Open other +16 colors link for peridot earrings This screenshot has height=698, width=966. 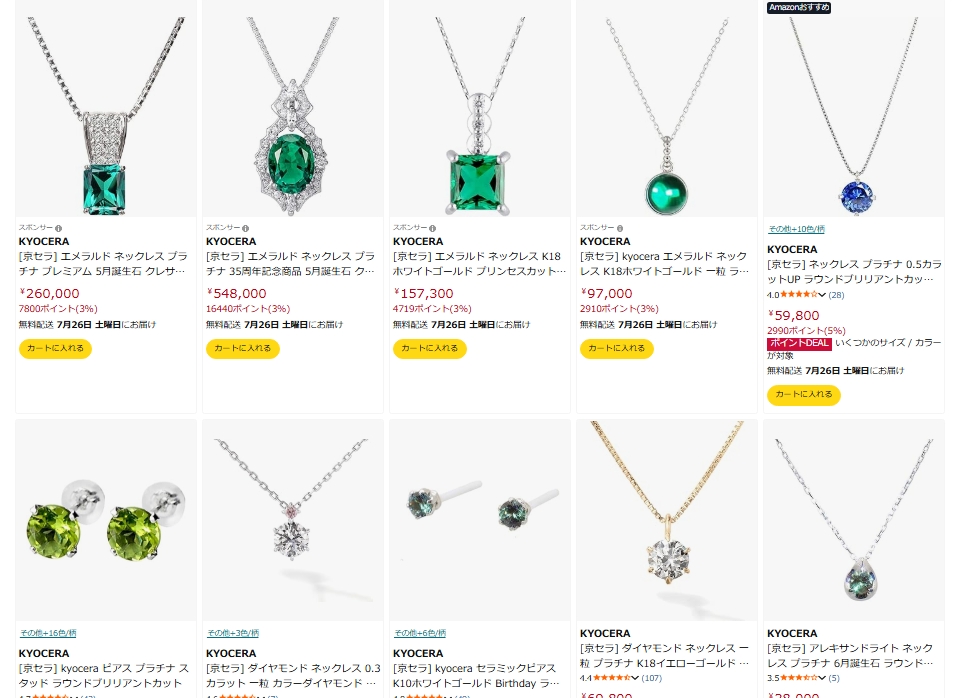point(48,633)
